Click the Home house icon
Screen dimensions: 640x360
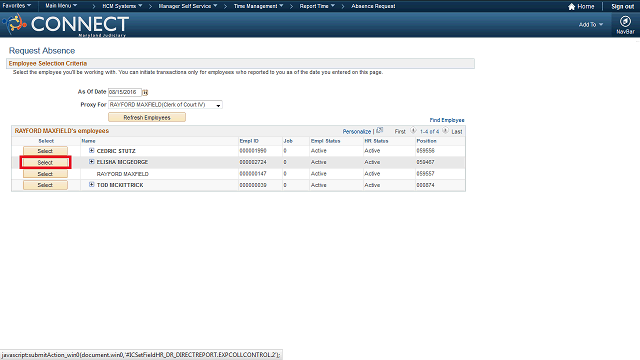[571, 7]
